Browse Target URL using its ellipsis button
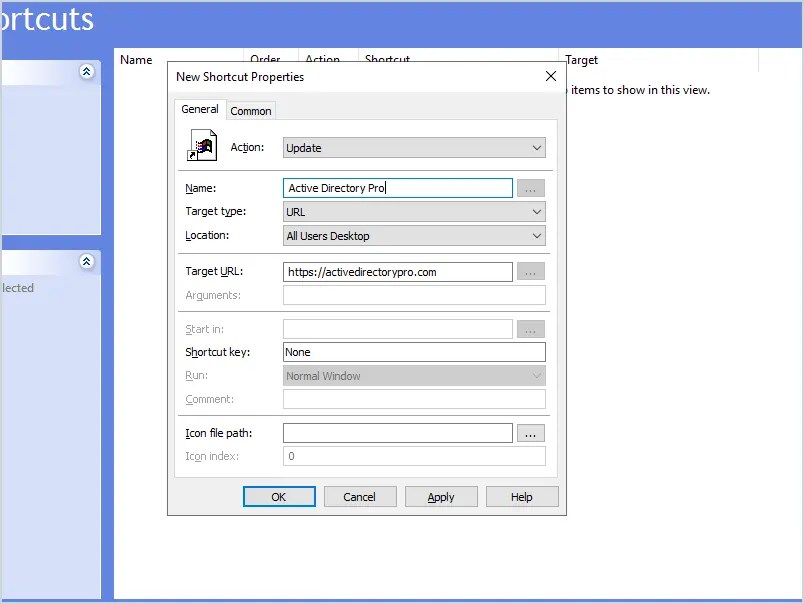The width and height of the screenshot is (804, 604). pos(530,271)
